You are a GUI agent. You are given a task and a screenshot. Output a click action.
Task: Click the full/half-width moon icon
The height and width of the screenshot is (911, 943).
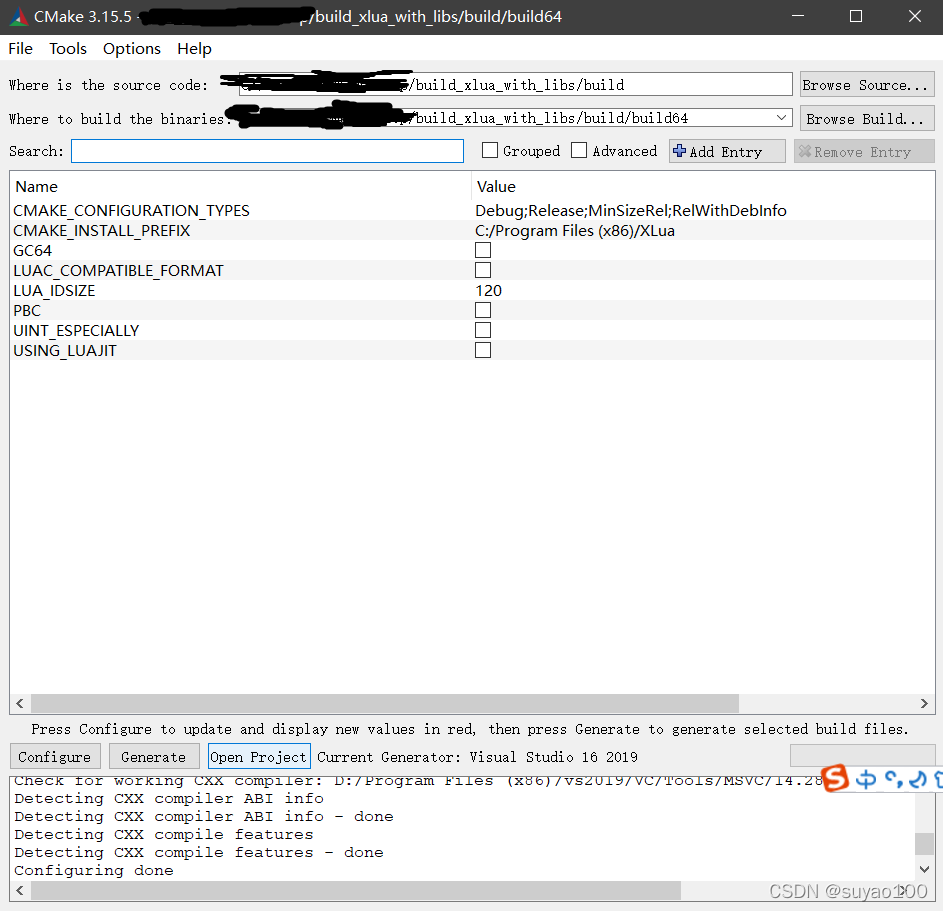pyautogui.click(x=918, y=779)
